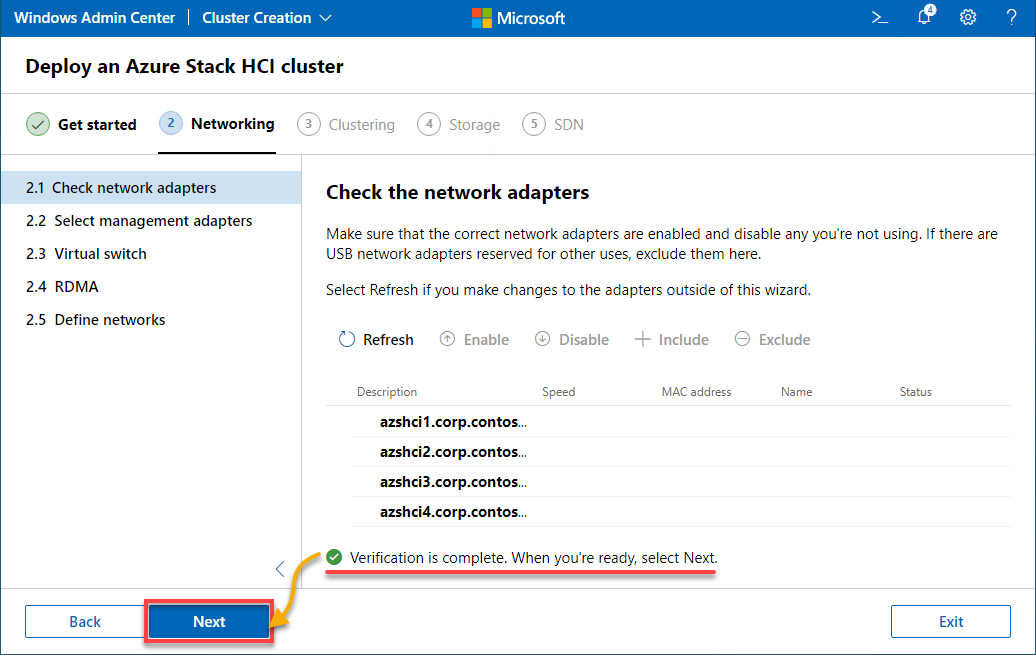Open the notifications bell icon
This screenshot has height=655, width=1036.
[x=926, y=15]
